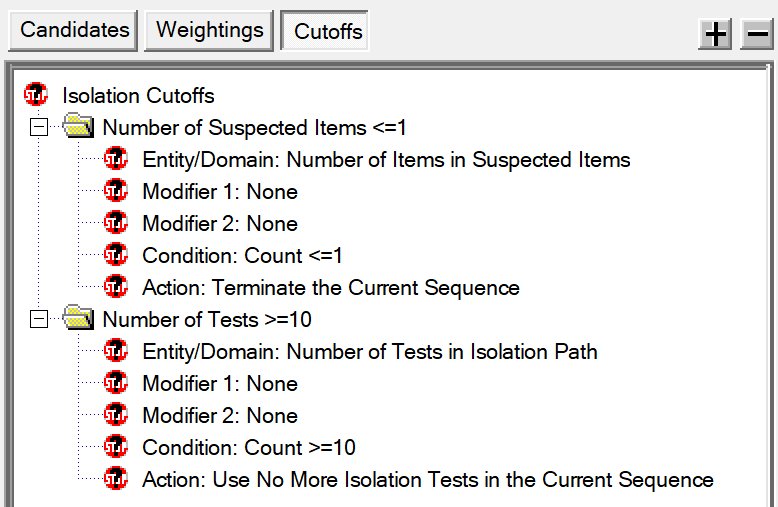Remove a cutoff with the minus button
The width and height of the screenshot is (778, 507).
click(757, 34)
